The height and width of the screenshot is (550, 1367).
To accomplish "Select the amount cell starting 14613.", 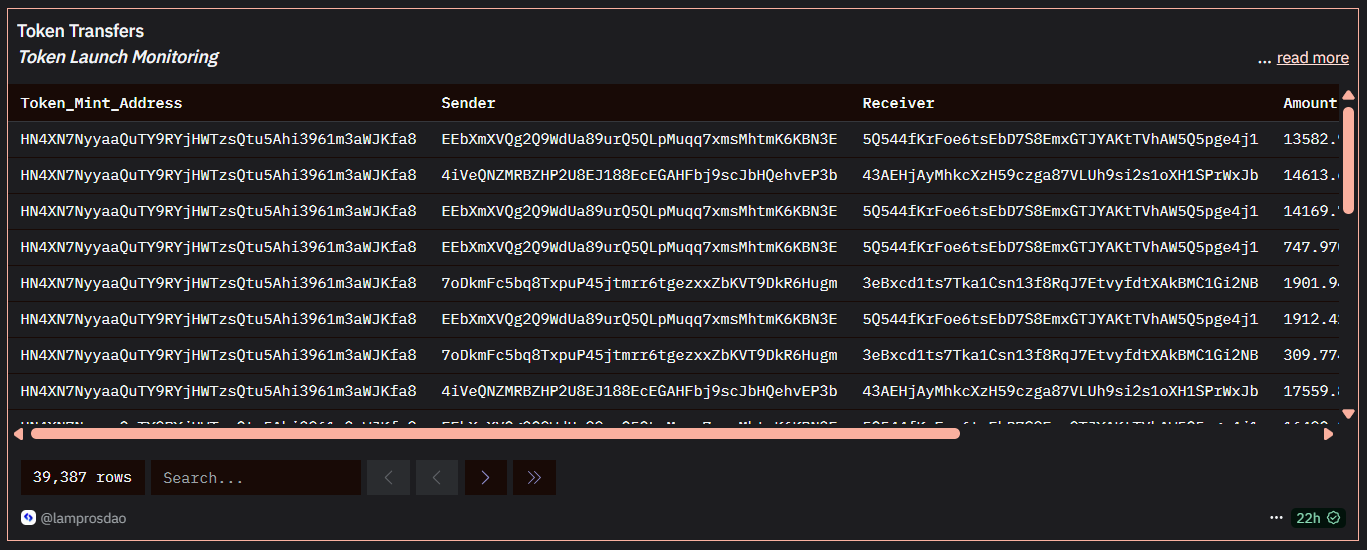I will point(1311,175).
